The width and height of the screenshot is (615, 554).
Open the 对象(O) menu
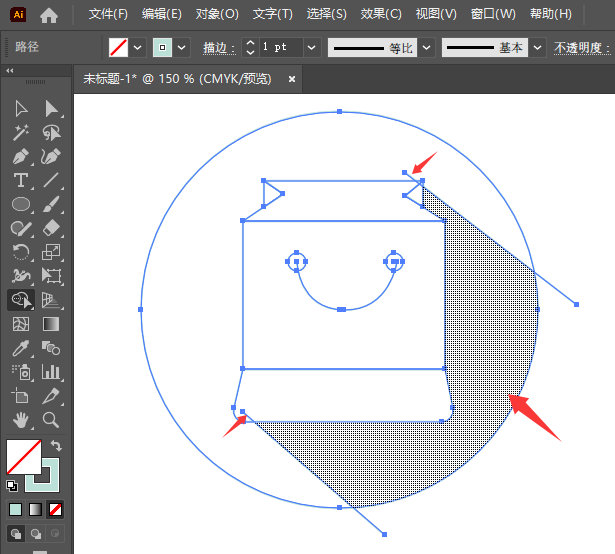click(217, 15)
